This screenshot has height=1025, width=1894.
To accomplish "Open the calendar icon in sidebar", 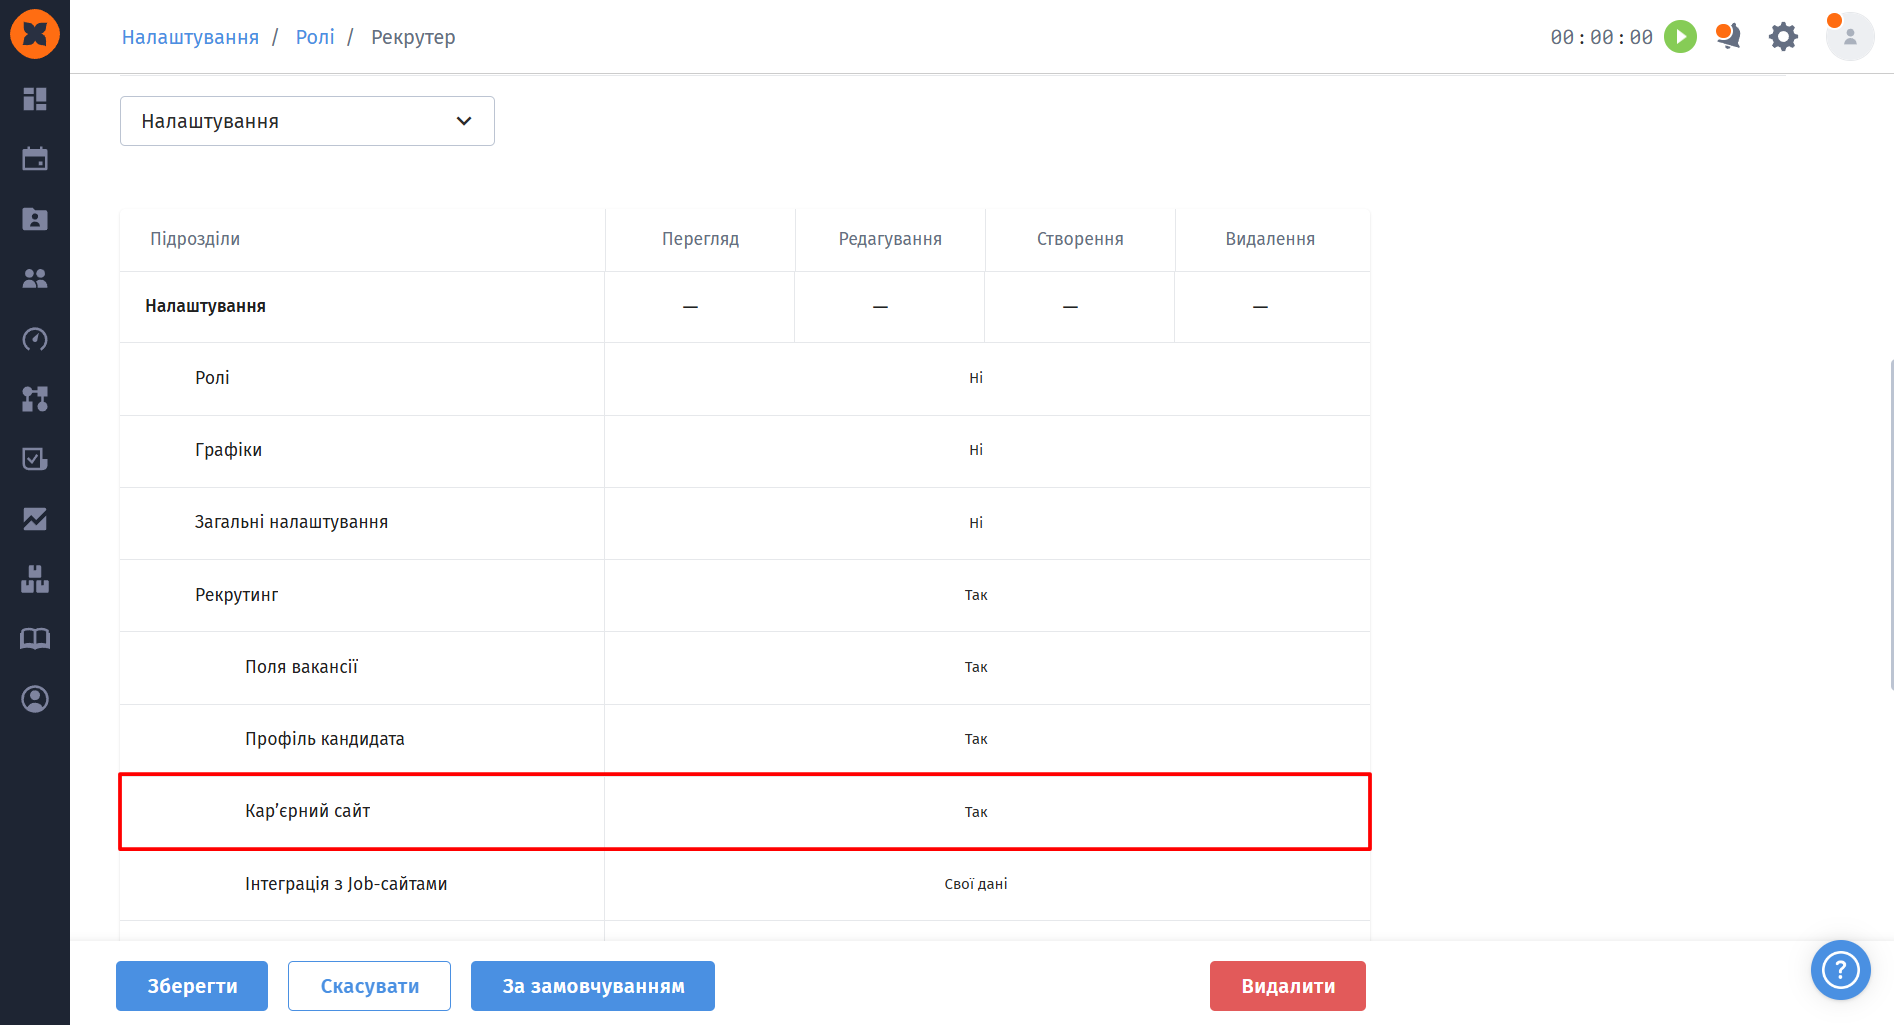I will [x=35, y=159].
